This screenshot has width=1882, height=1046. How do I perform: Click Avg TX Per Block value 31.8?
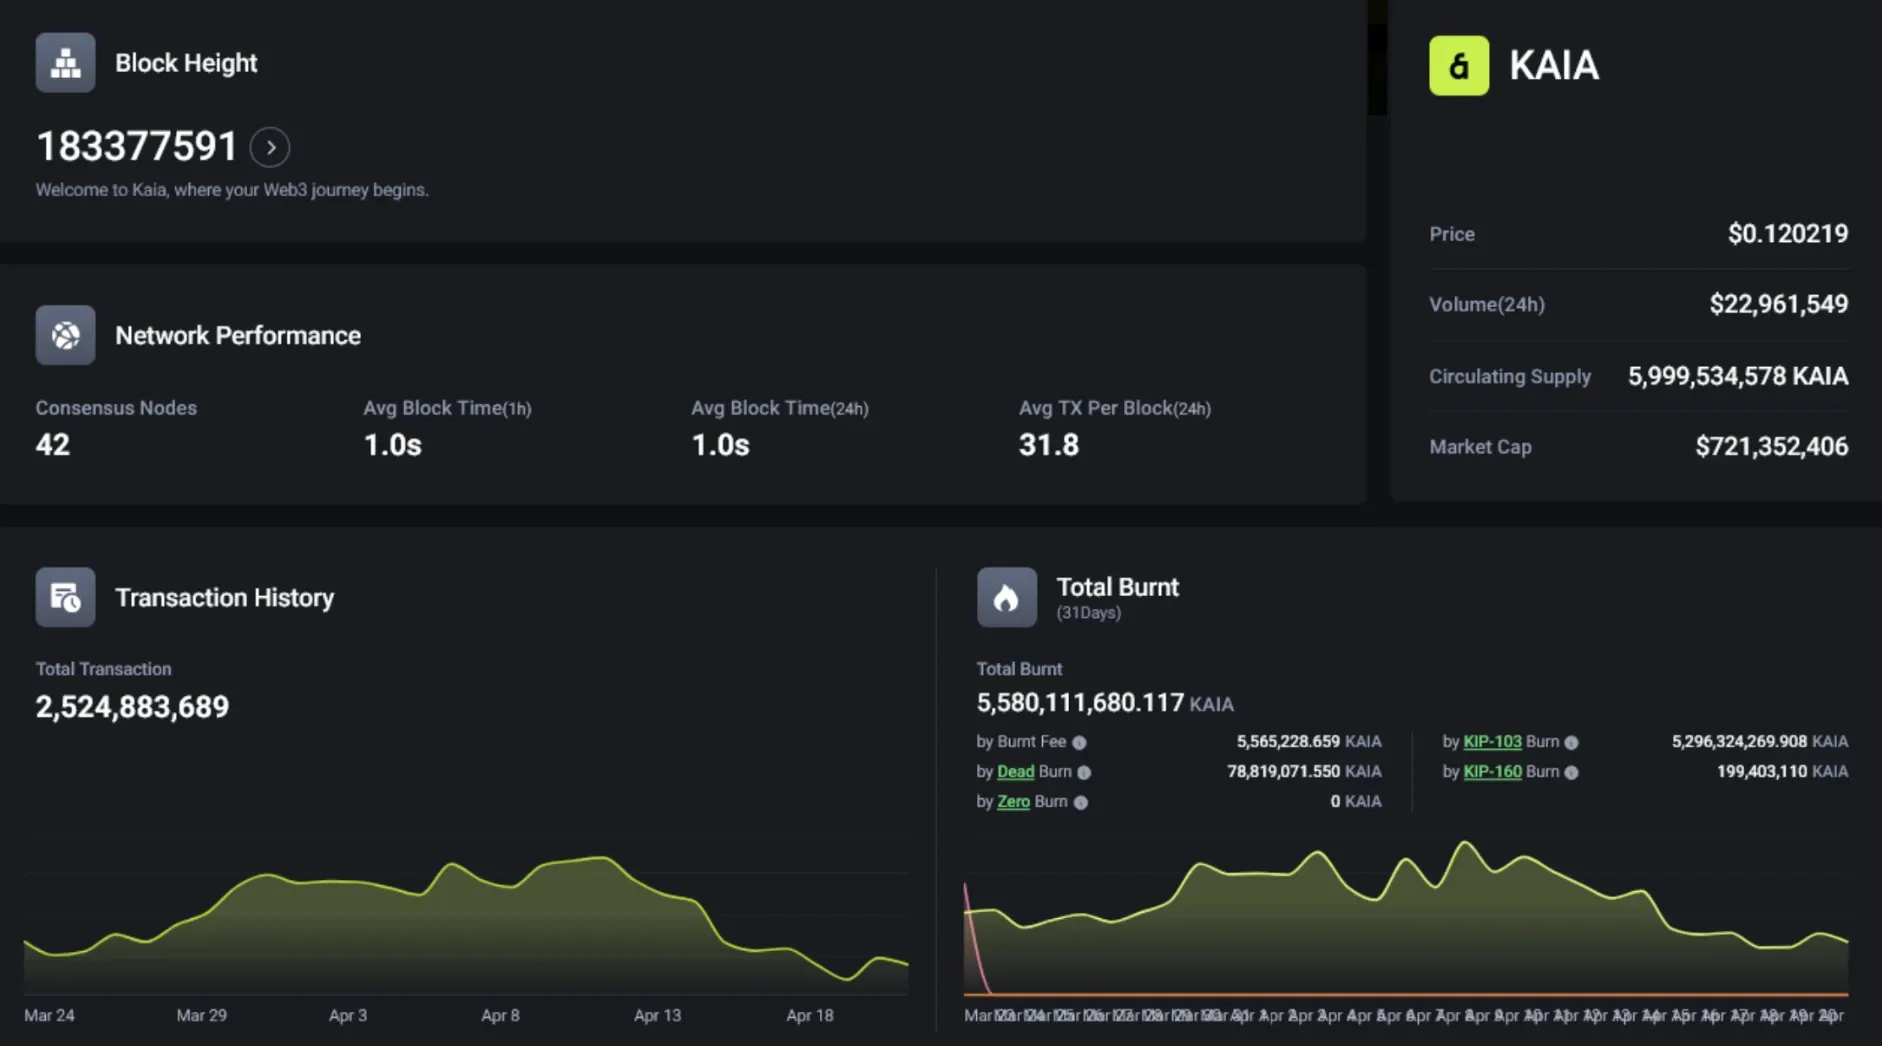coord(1049,445)
